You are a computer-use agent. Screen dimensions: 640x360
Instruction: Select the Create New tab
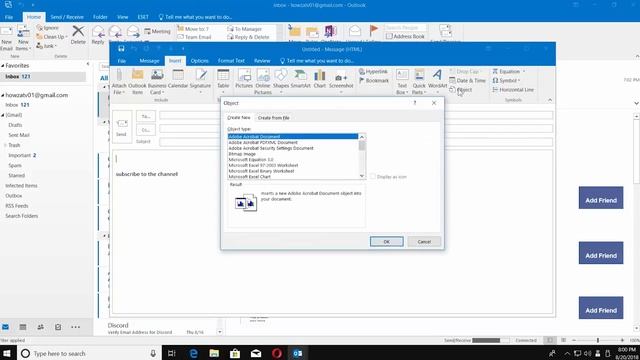click(x=239, y=117)
